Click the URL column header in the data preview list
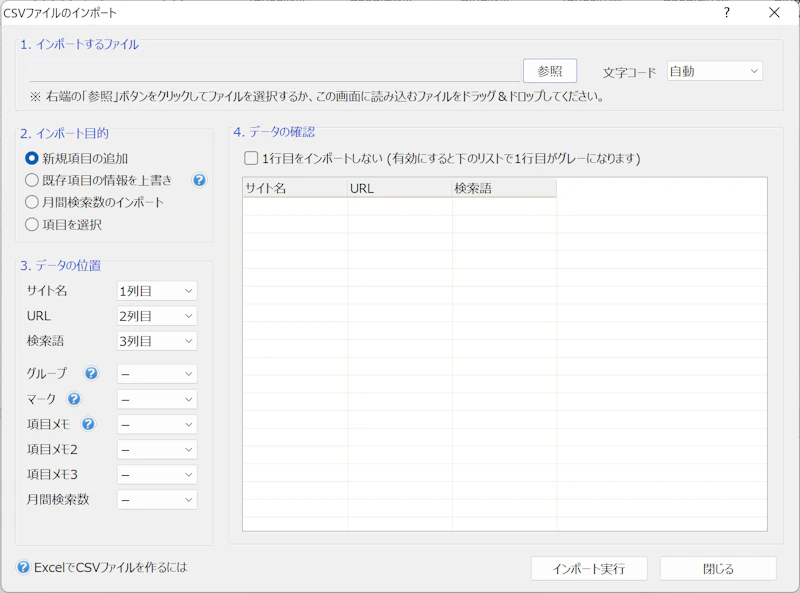 point(400,188)
